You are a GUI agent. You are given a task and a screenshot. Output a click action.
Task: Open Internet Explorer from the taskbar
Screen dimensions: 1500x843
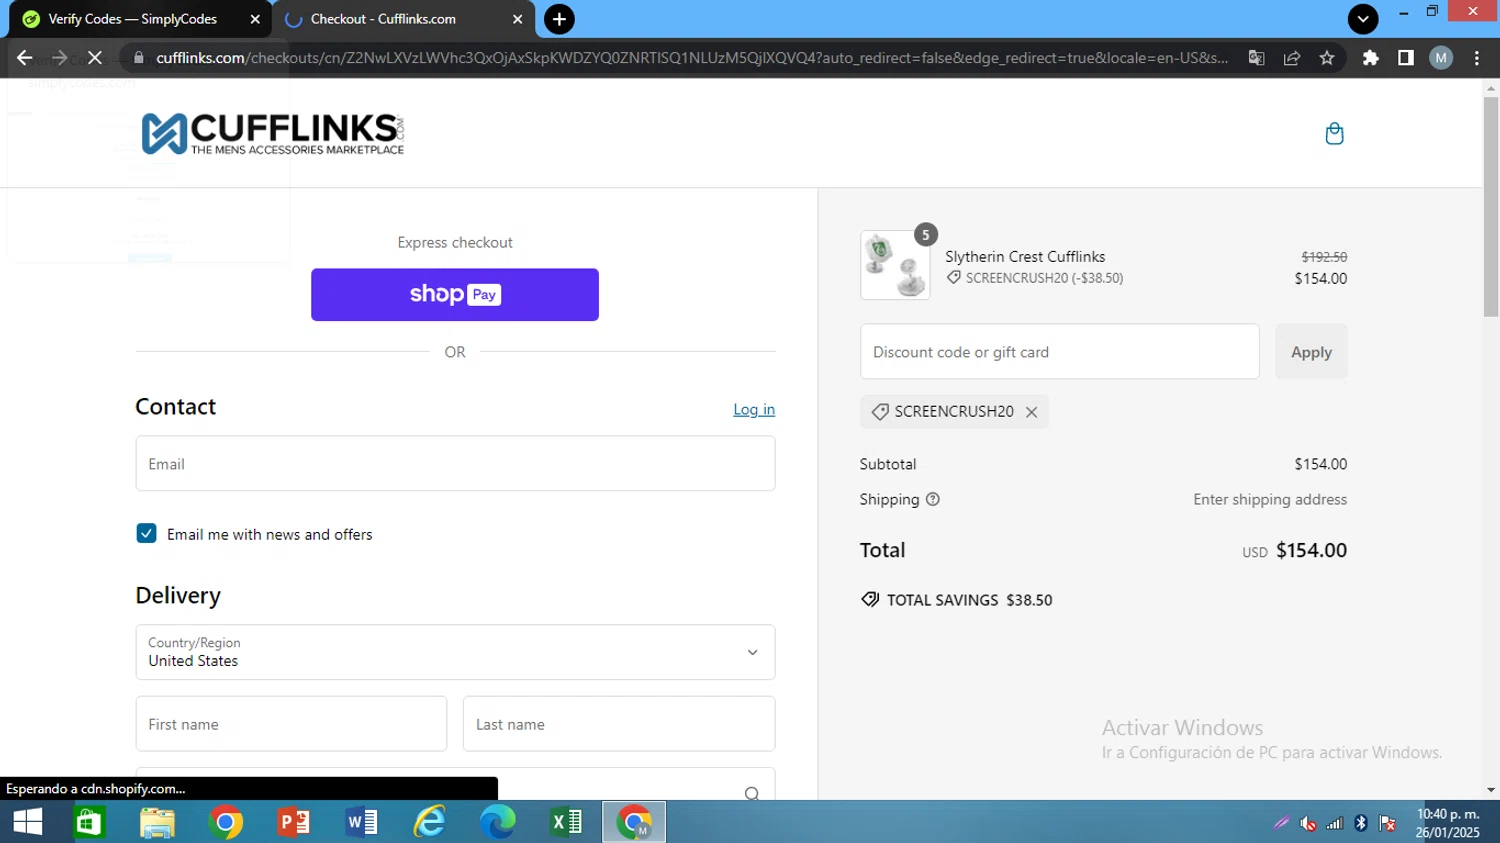(x=429, y=822)
